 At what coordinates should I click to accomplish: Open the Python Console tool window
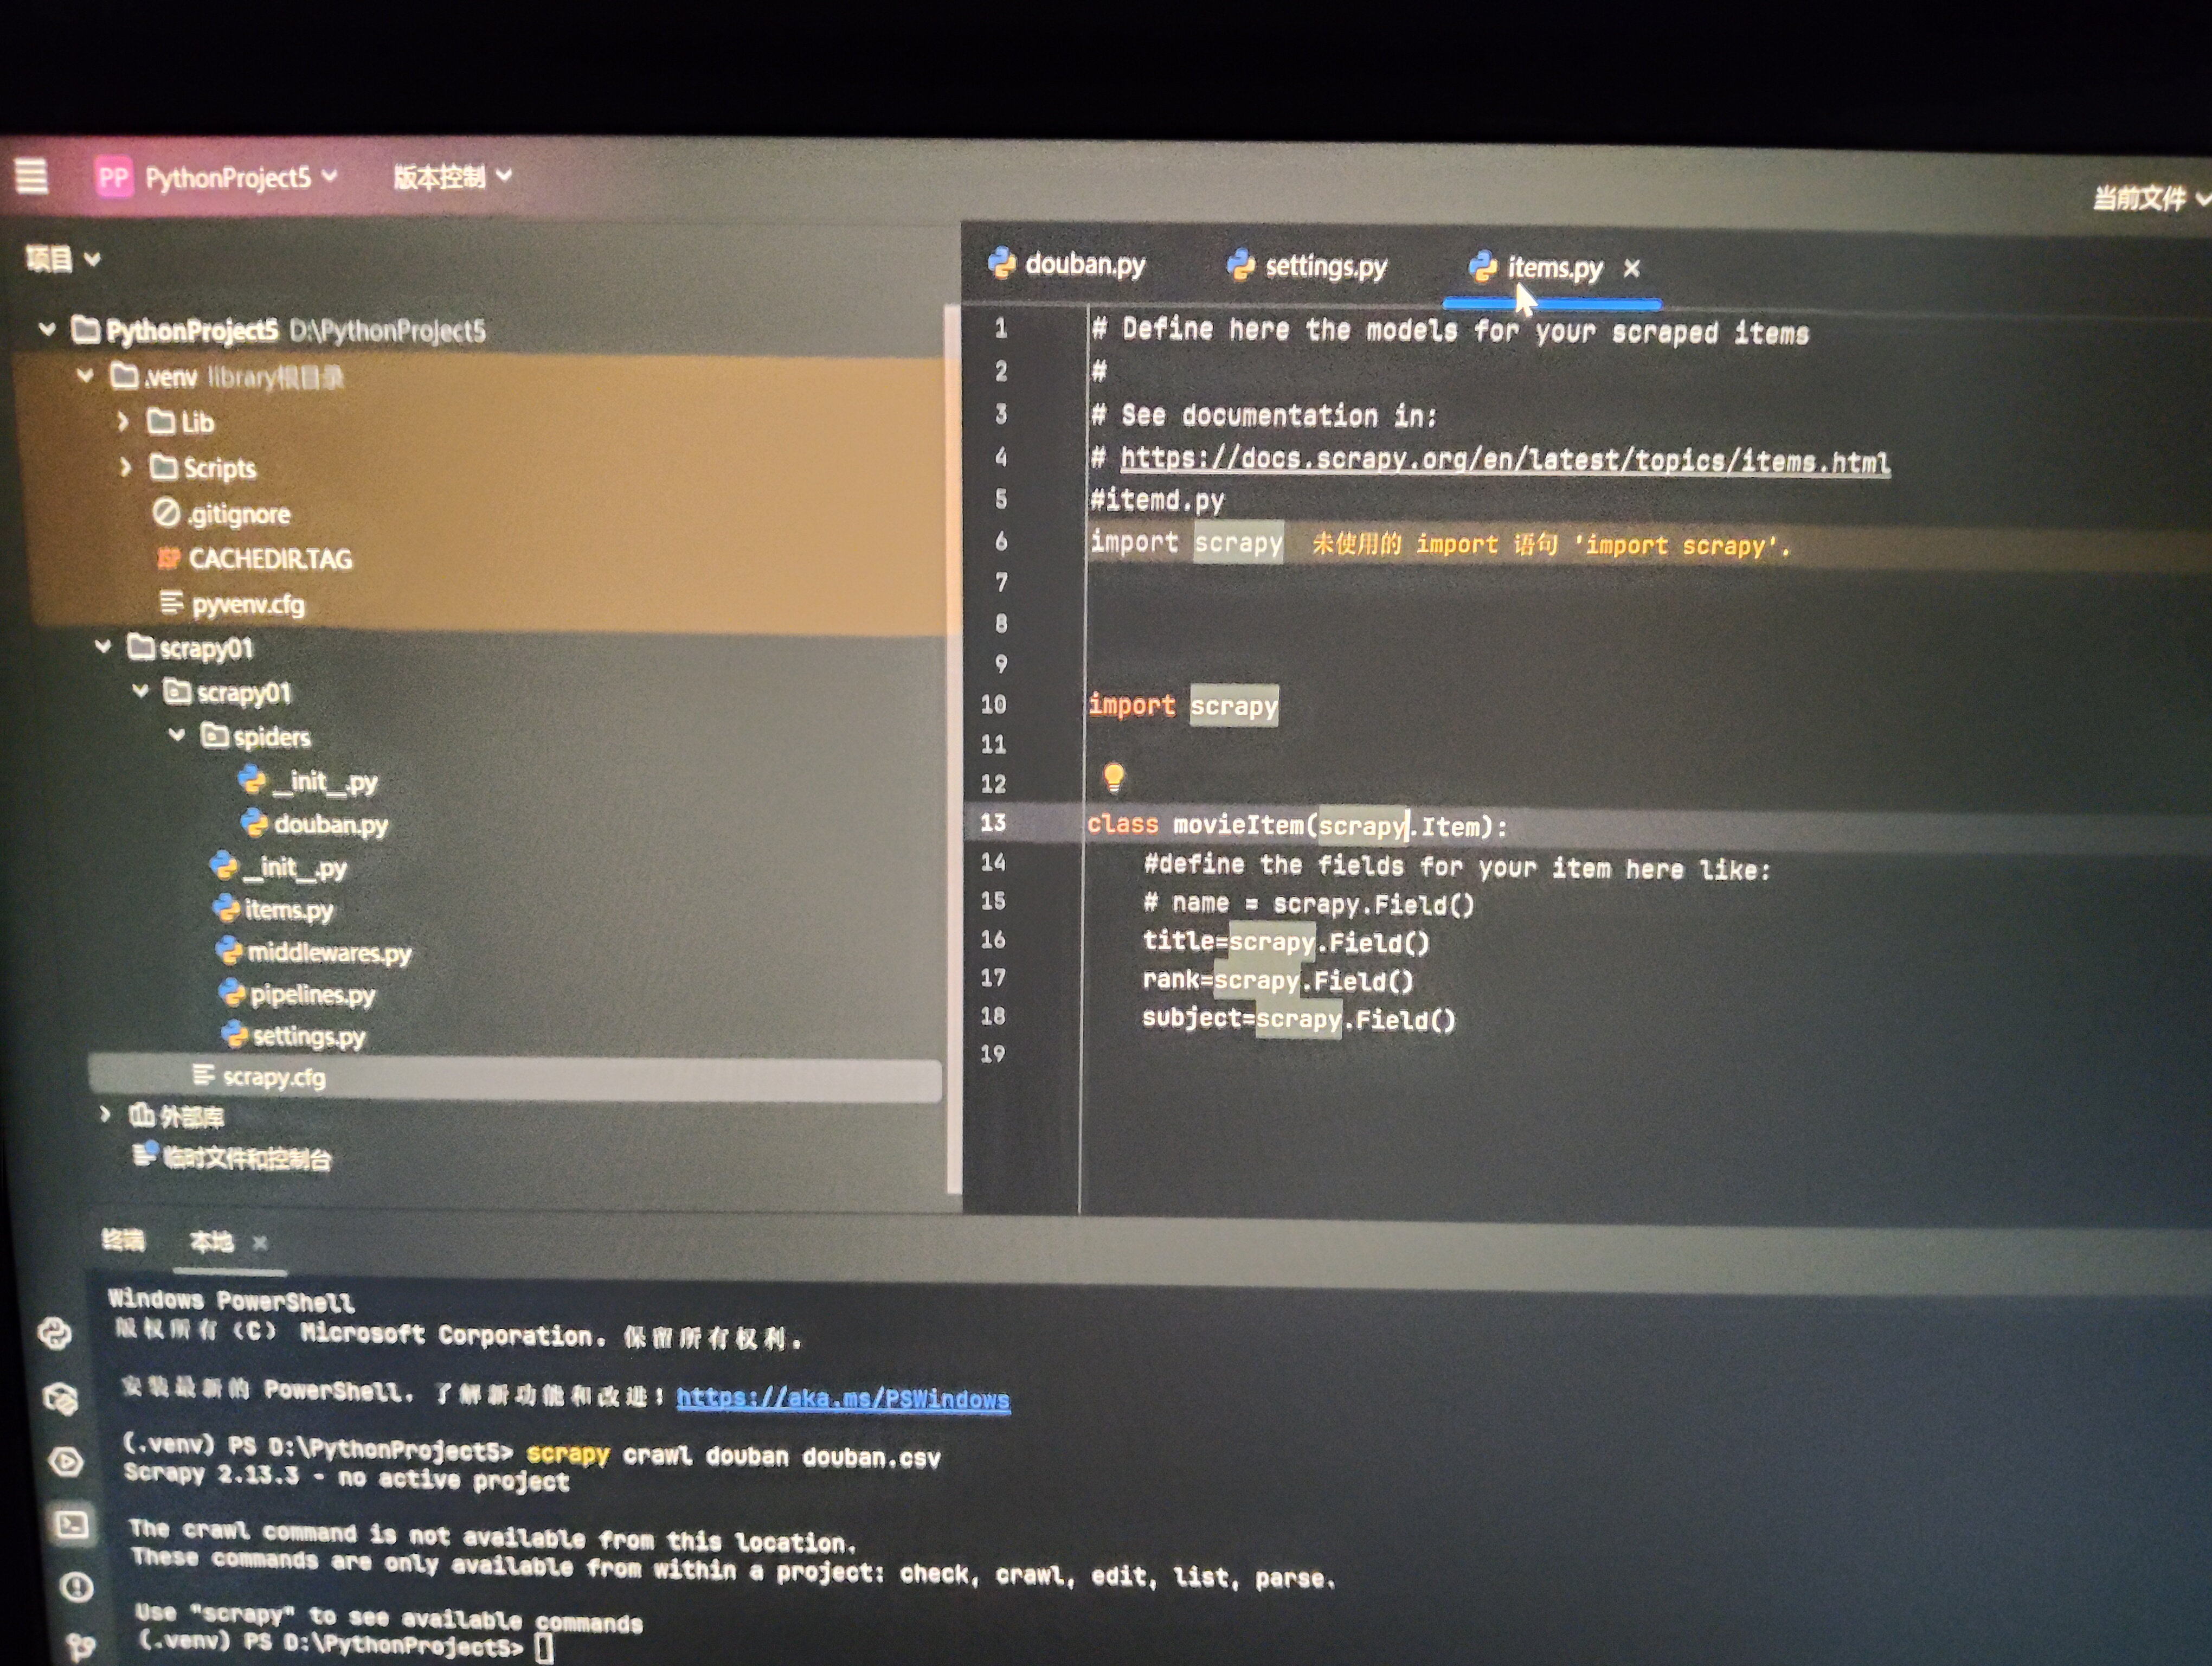55,1333
